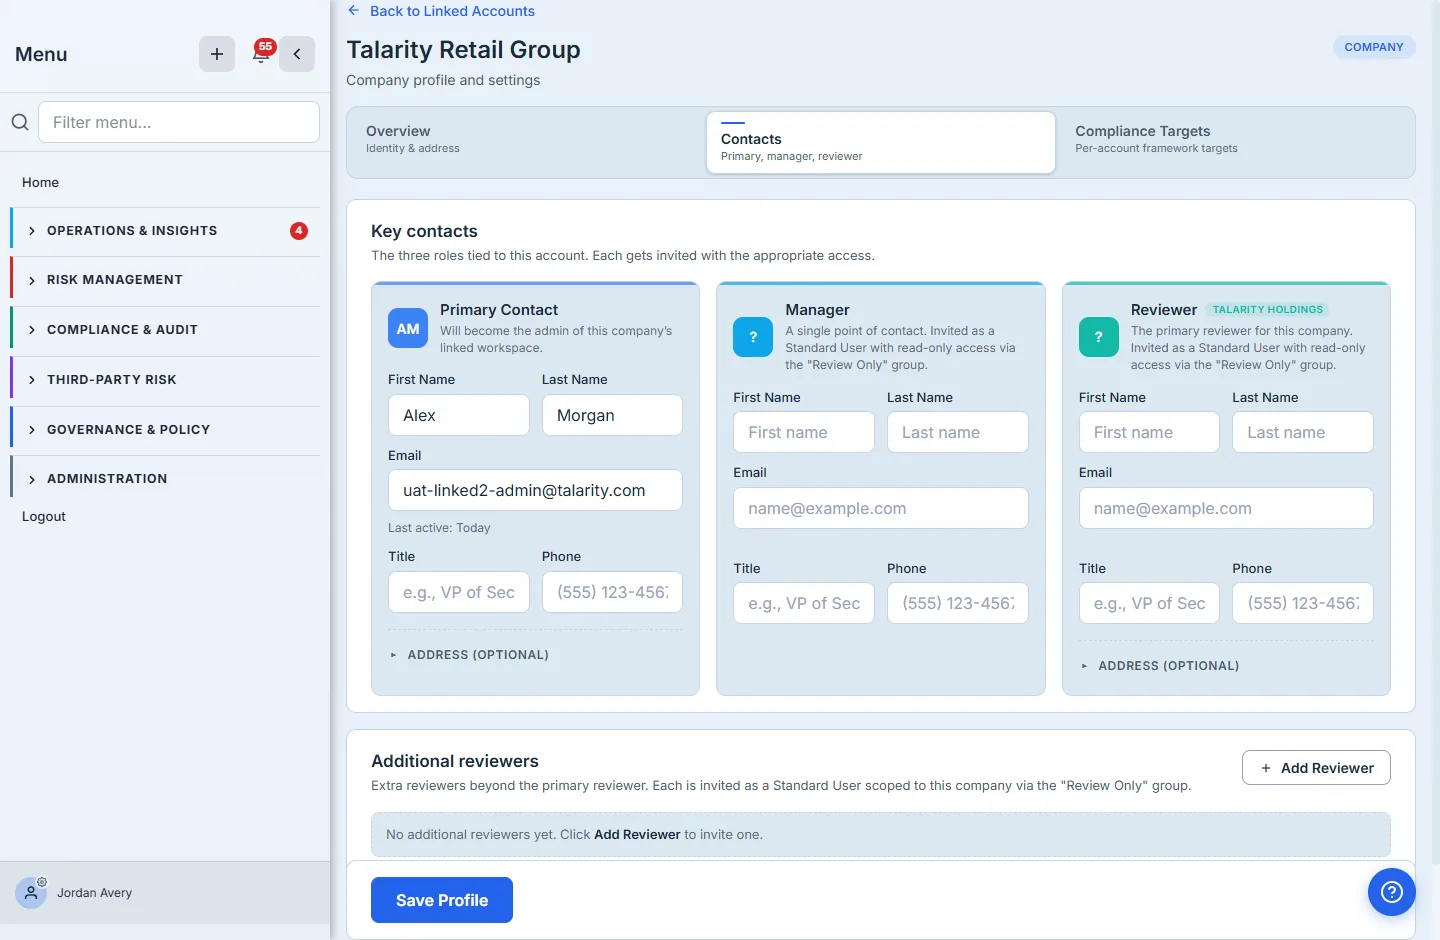Collapse the sidebar with chevron button
Screen dimensions: 1440x940
(x=297, y=54)
